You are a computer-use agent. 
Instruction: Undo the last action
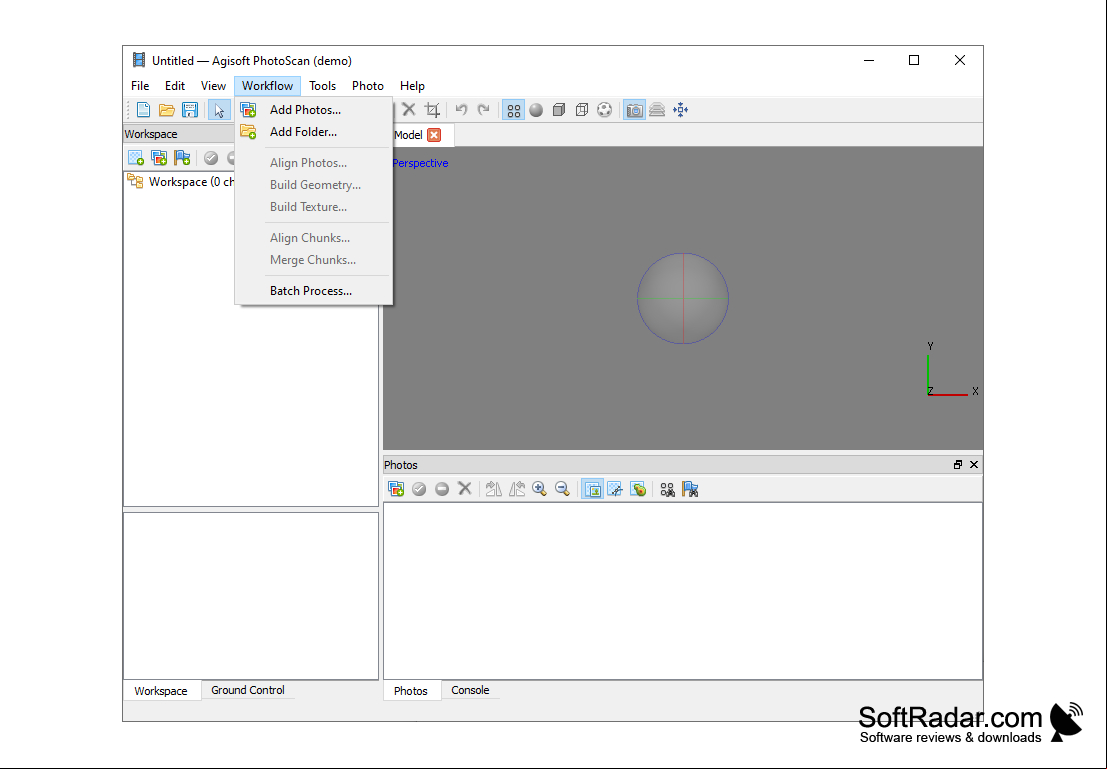coord(462,109)
